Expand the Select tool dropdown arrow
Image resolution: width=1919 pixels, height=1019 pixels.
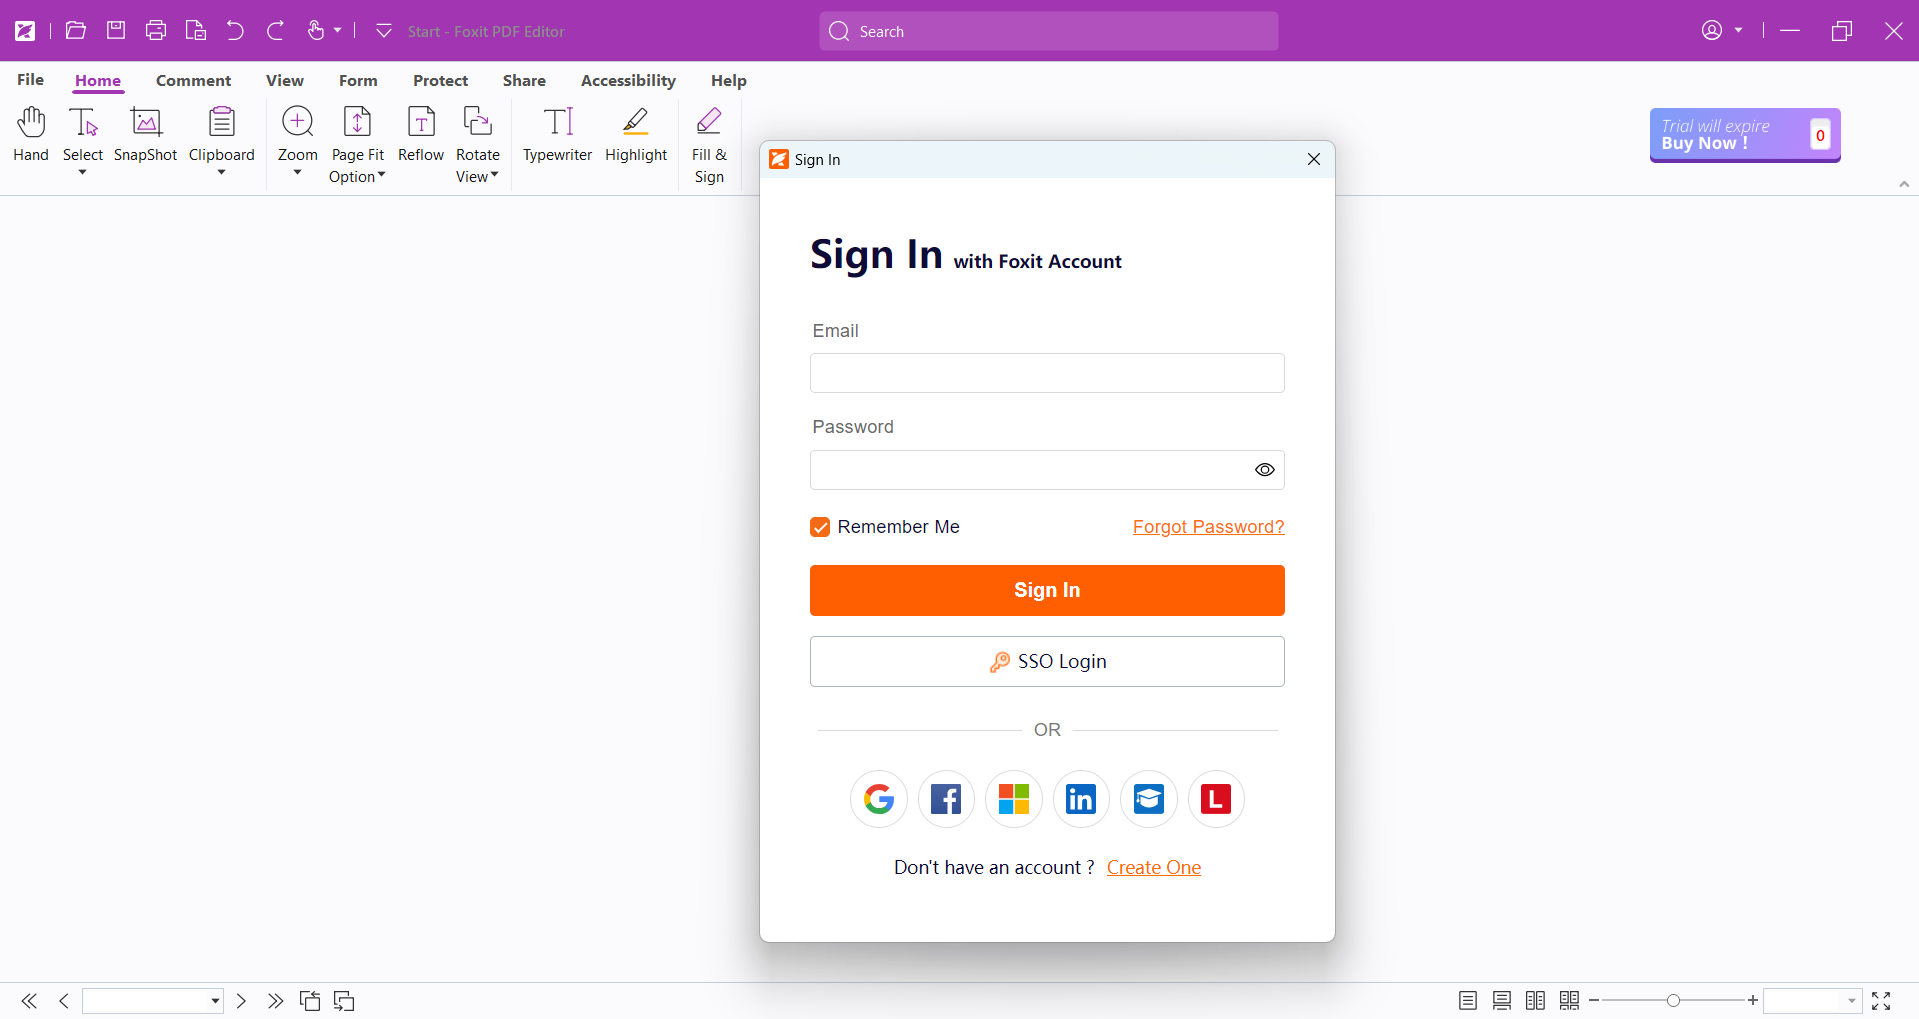tap(83, 173)
